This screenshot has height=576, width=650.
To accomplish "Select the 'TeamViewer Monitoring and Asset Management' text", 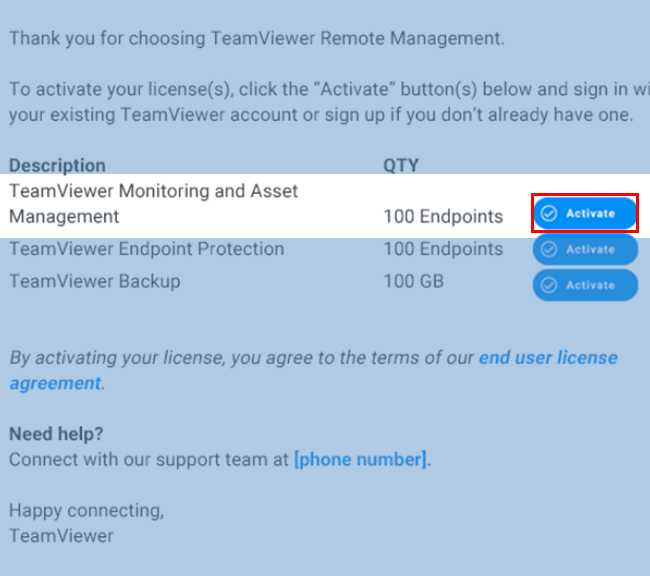I will click(153, 204).
